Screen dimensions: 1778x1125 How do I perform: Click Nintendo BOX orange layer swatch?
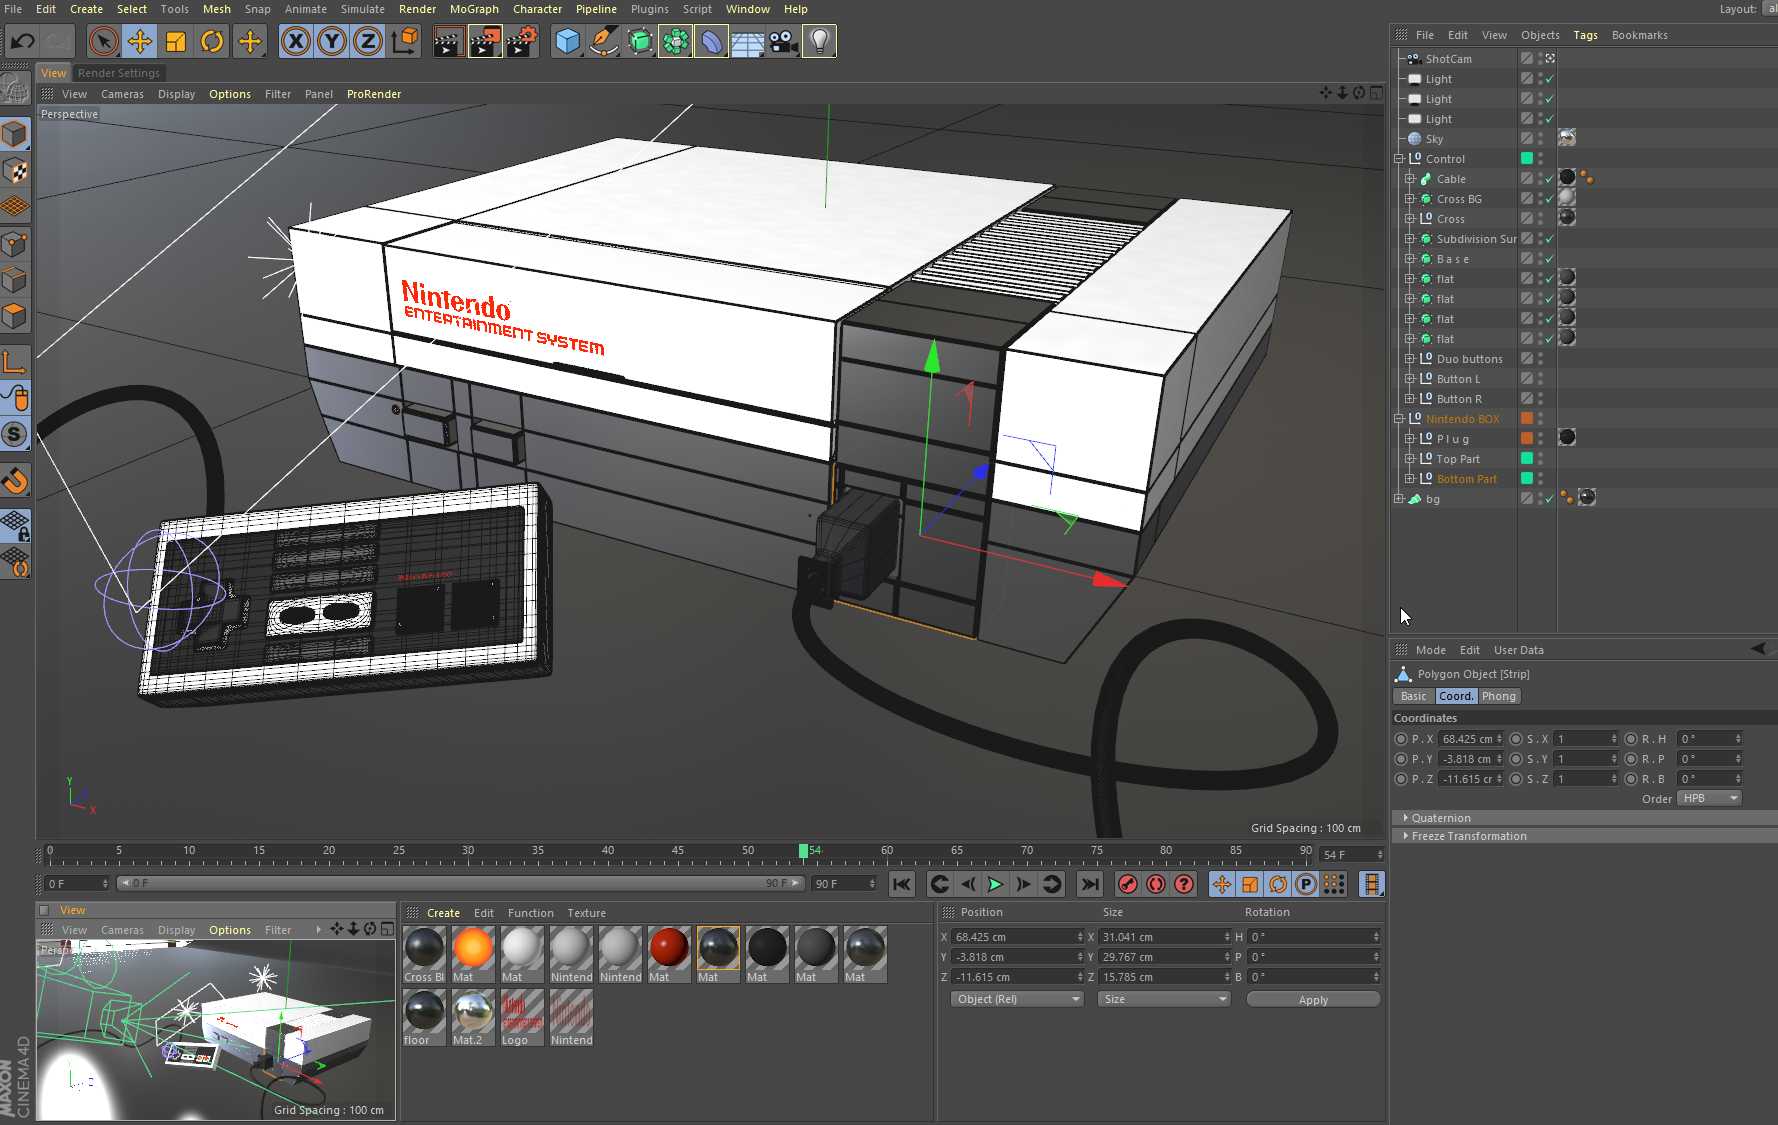(1527, 418)
